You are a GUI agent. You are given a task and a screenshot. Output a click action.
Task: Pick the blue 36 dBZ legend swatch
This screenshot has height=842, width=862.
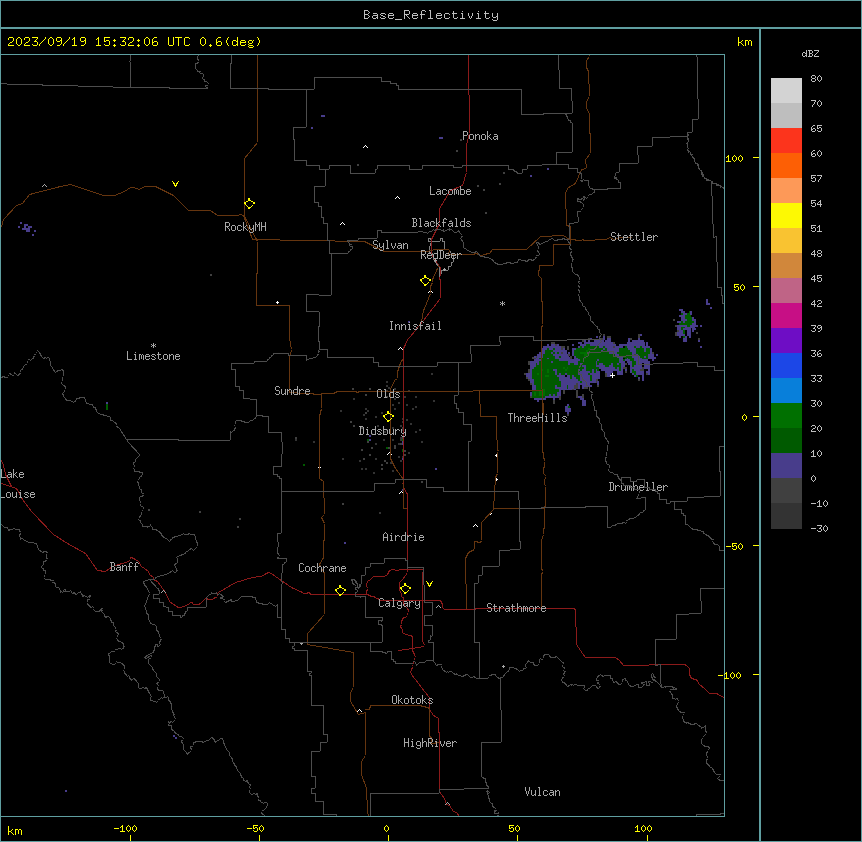[786, 365]
